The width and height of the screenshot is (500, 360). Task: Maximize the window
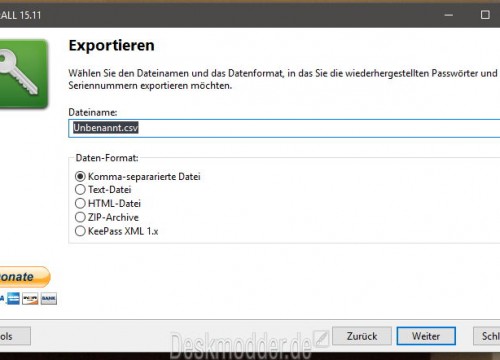coord(485,15)
